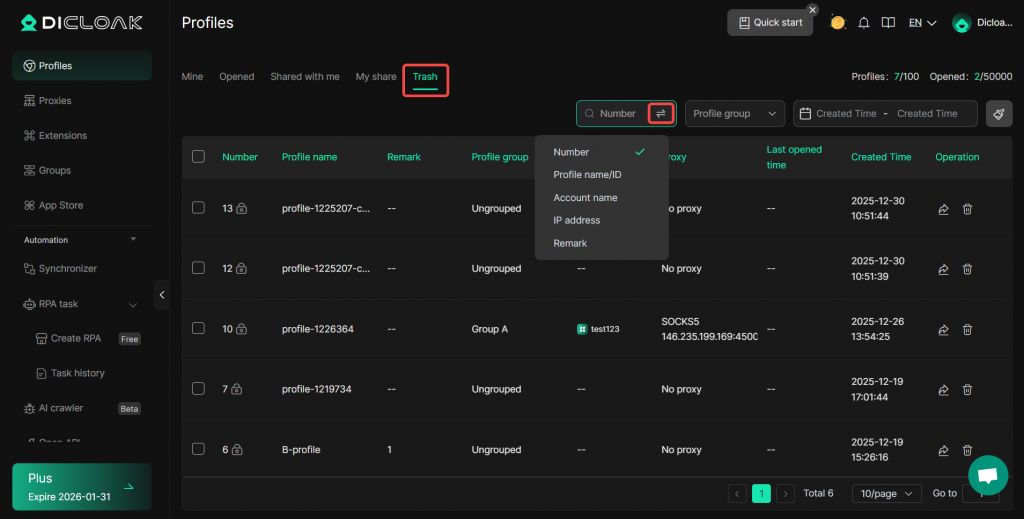Restore B-profile using restore icon
The width and height of the screenshot is (1024, 519).
943,450
